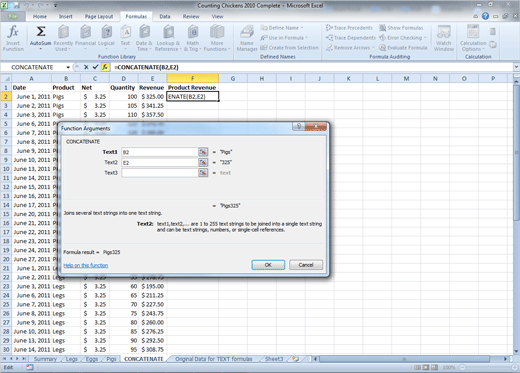The height and width of the screenshot is (373, 520).
Task: Open Date & Time functions icon
Action: coord(144,33)
